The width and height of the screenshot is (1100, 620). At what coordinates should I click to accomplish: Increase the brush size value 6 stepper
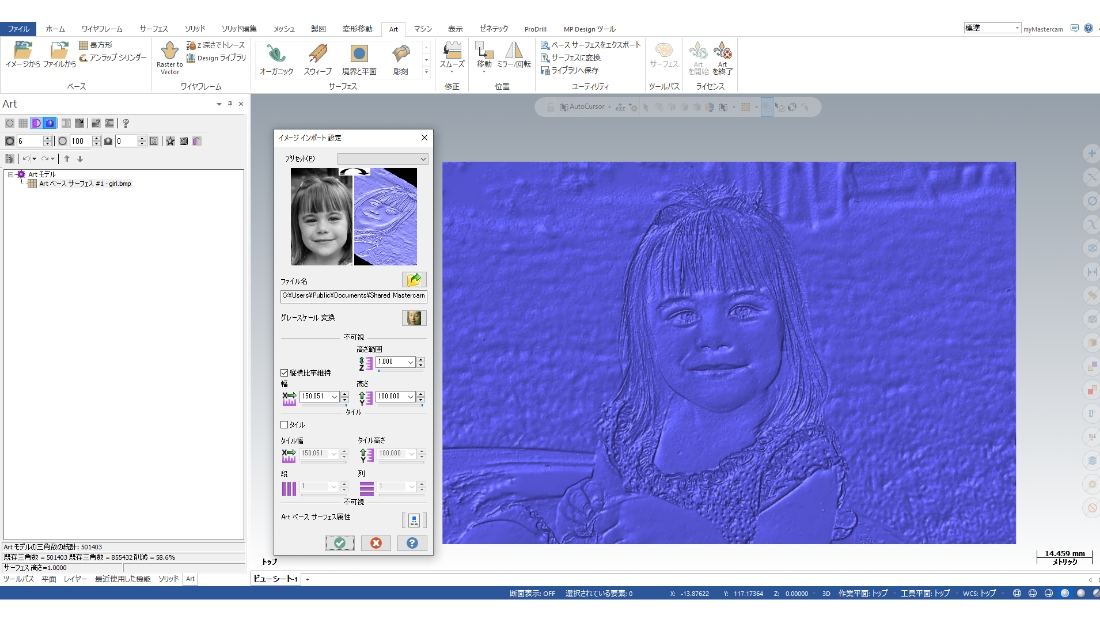tap(47, 138)
